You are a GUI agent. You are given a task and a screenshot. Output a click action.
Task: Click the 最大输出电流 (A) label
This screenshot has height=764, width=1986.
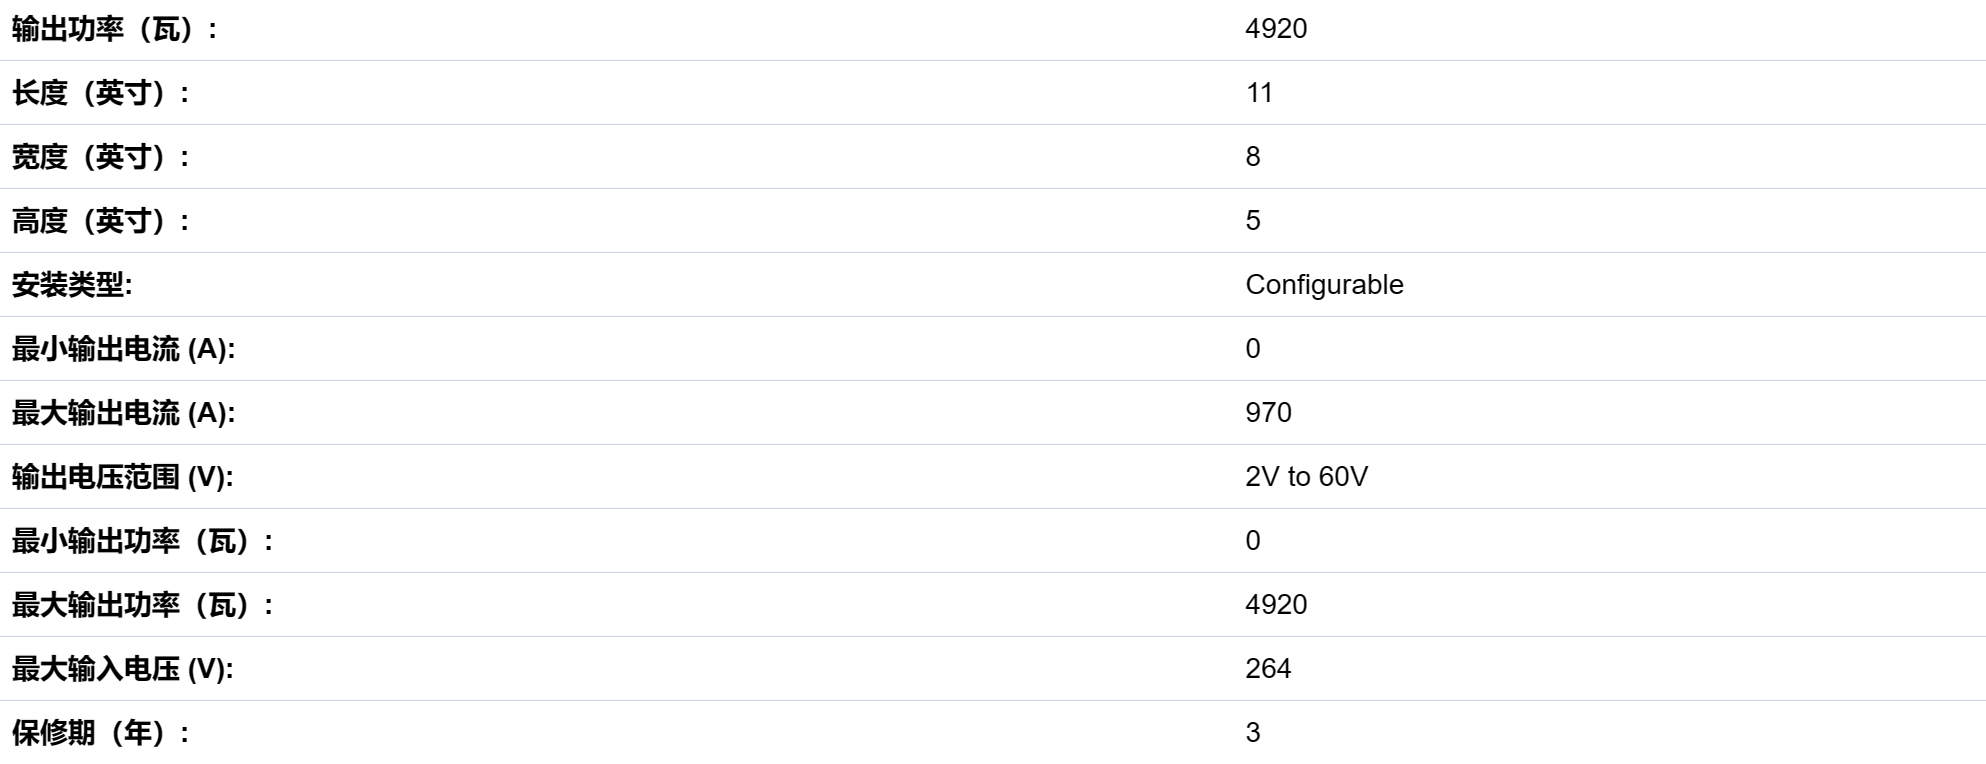click(x=124, y=413)
